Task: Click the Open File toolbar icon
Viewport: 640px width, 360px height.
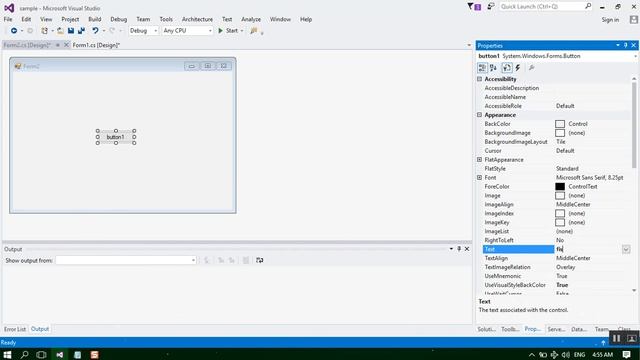Action: pos(60,31)
